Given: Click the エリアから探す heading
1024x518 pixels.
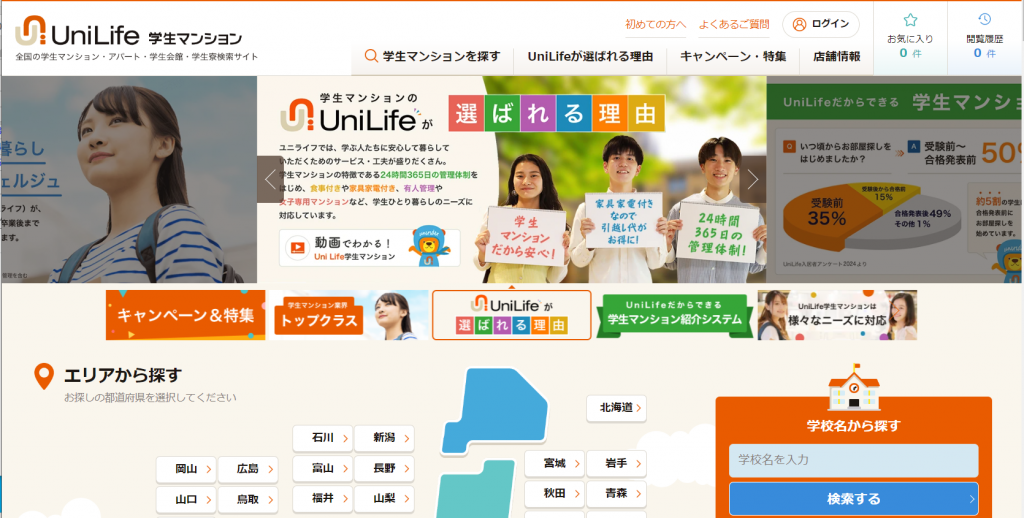Looking at the screenshot, I should pos(123,375).
